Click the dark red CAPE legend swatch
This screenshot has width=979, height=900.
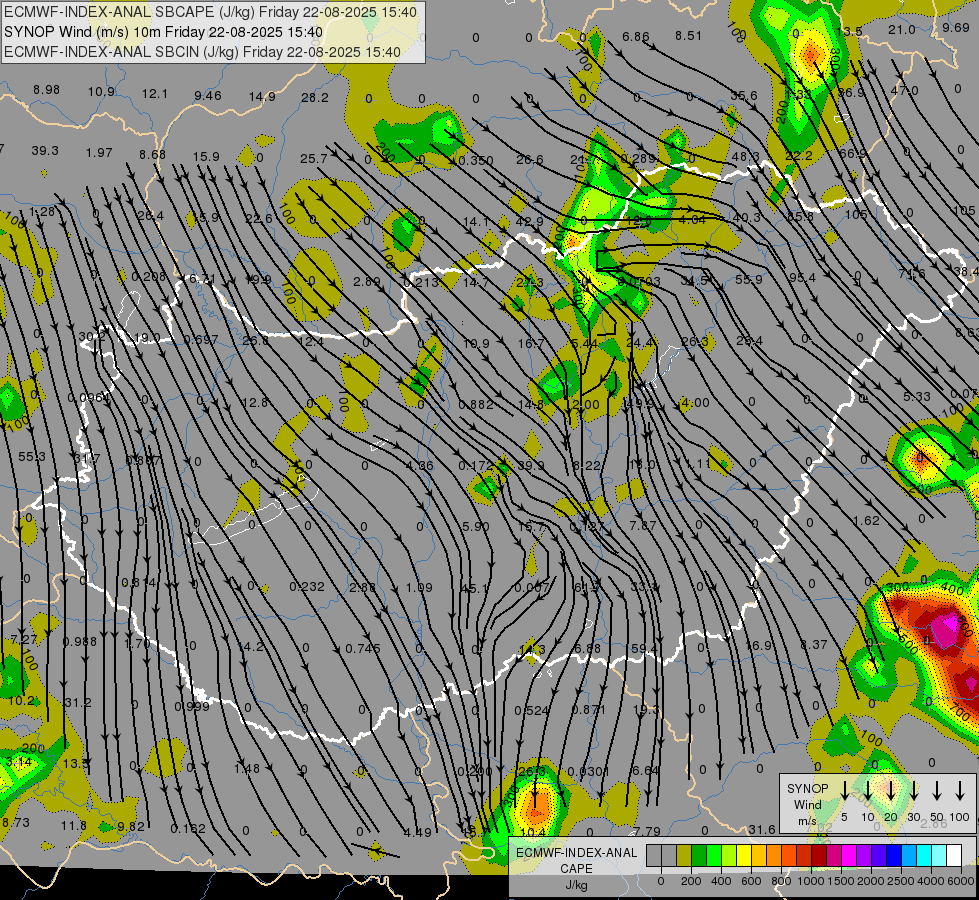click(819, 855)
